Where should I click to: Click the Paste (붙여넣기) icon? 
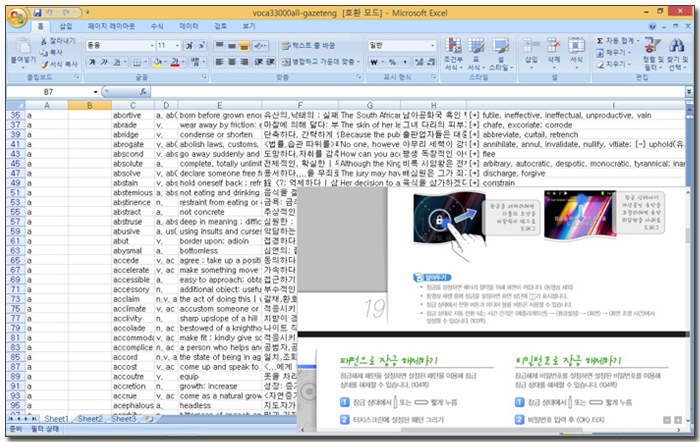point(22,47)
